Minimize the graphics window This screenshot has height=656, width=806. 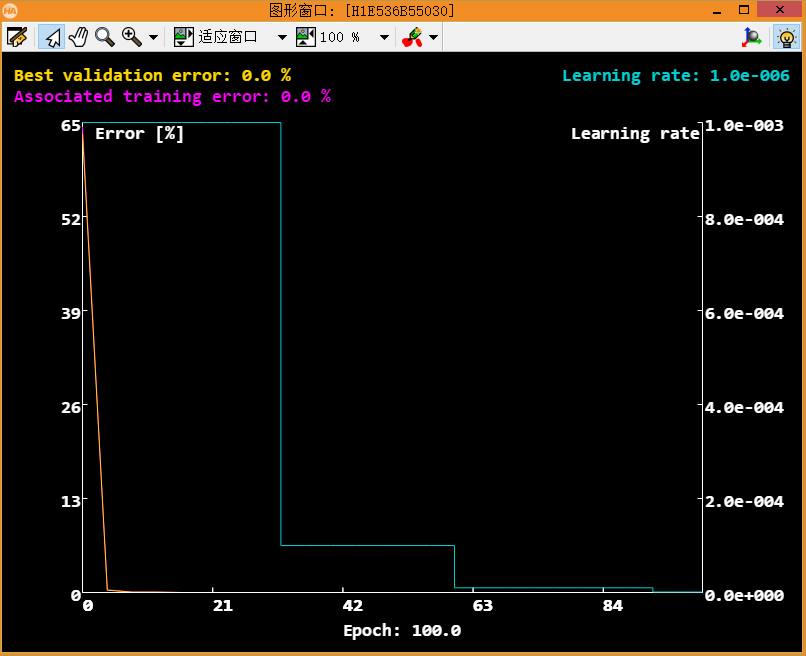point(717,10)
